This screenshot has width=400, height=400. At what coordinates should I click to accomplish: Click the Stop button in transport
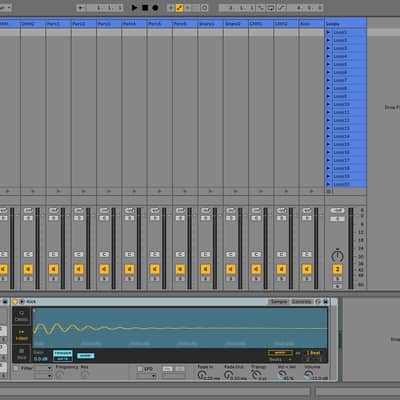coord(145,7)
